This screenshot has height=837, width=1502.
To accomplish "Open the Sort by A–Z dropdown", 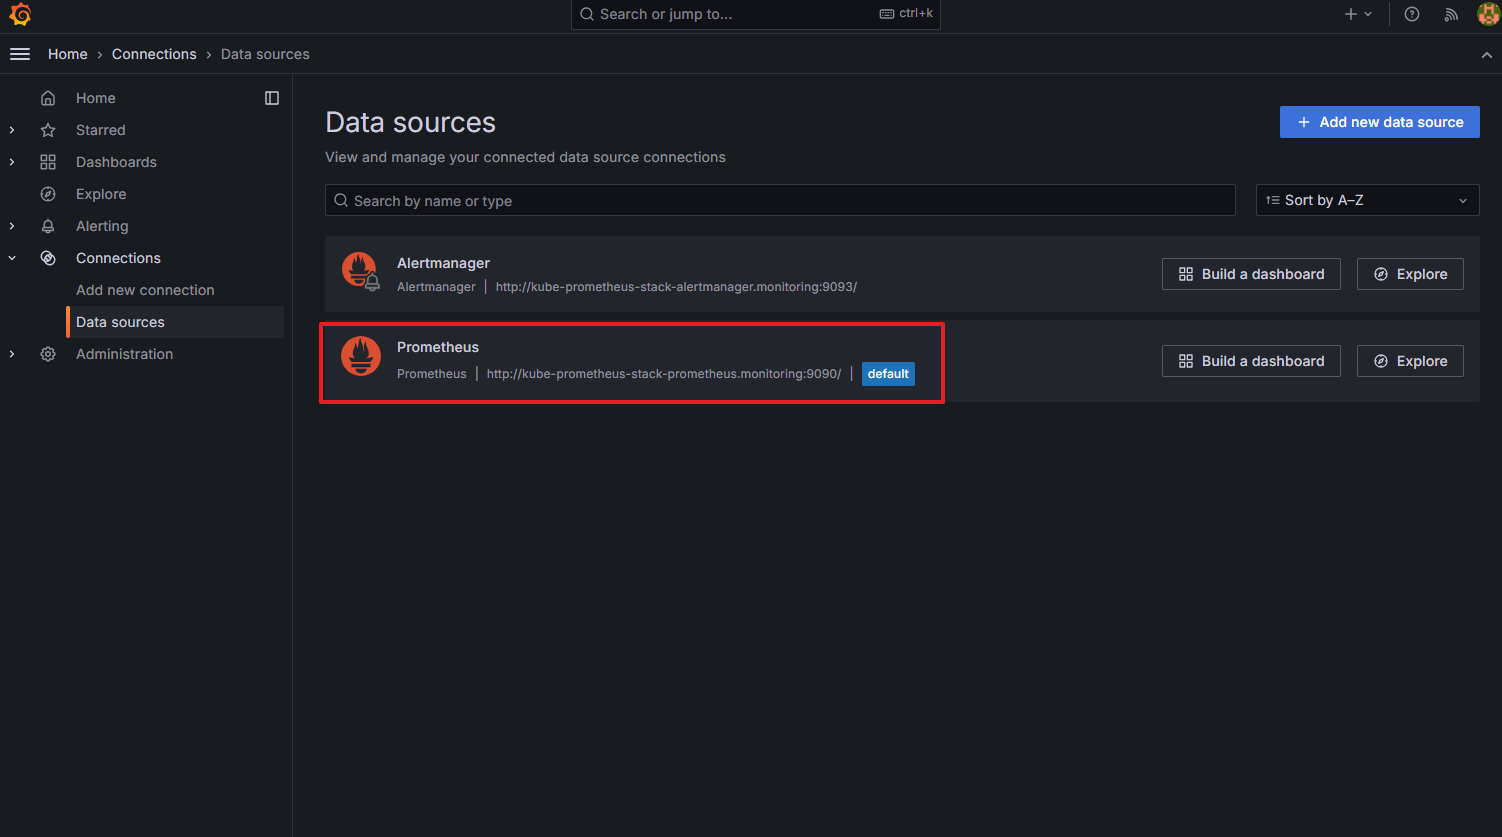I will point(1367,200).
